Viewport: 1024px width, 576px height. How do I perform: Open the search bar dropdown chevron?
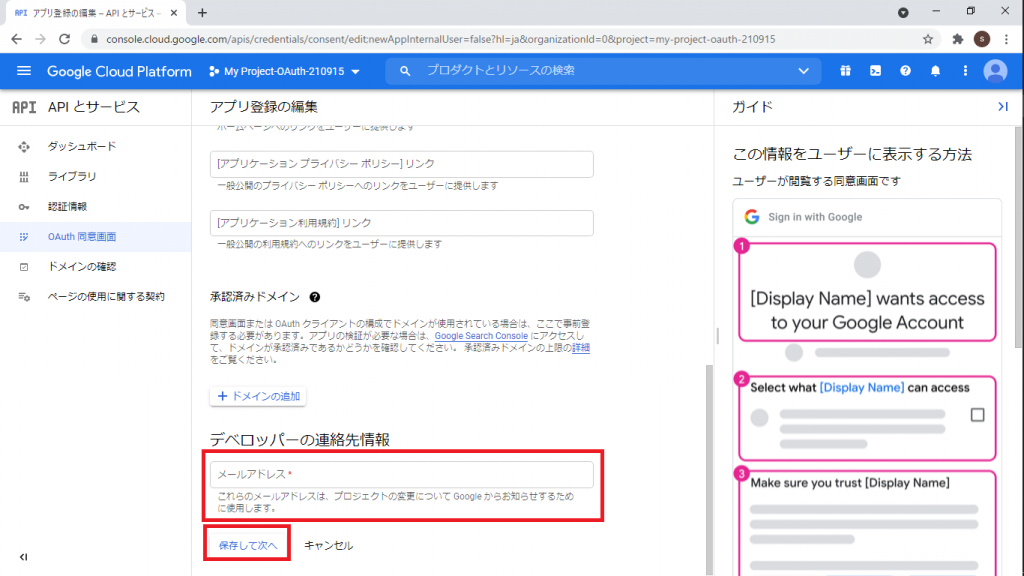click(801, 71)
